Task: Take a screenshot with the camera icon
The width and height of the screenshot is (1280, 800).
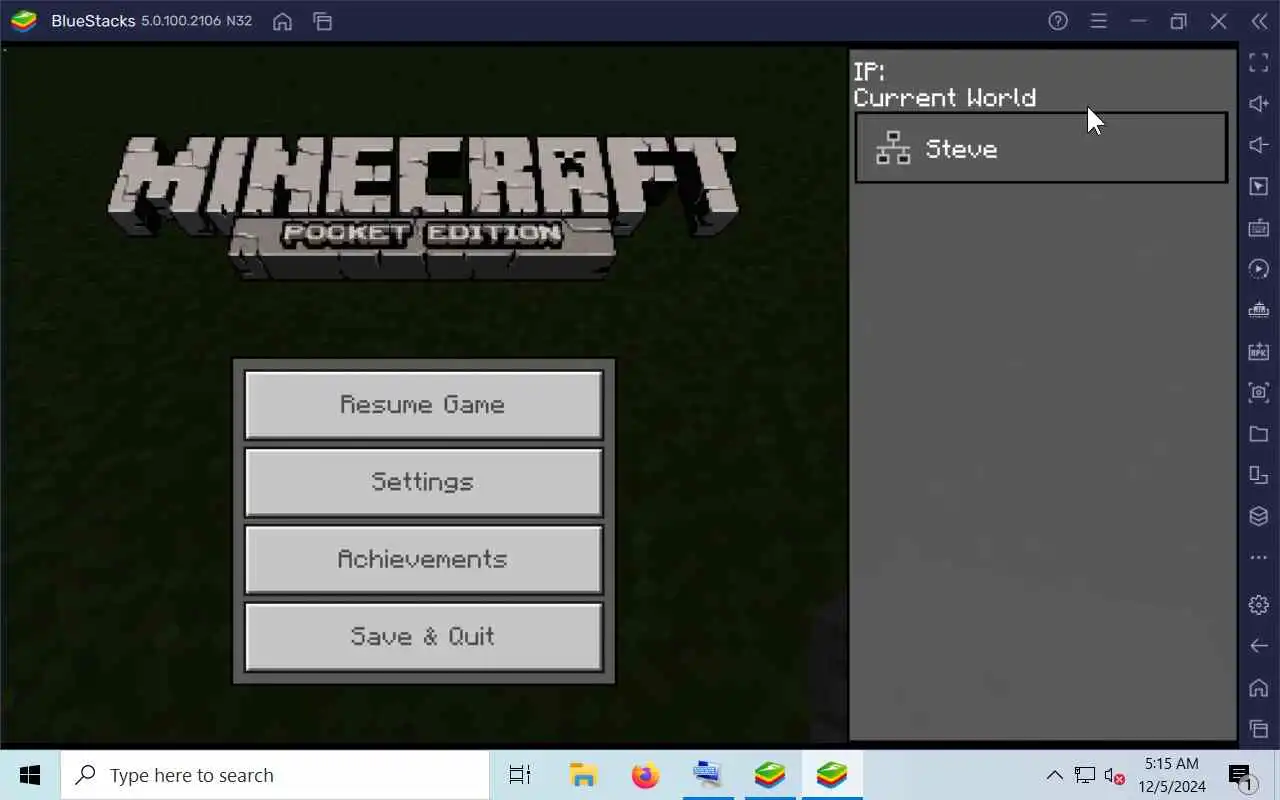Action: (x=1259, y=392)
